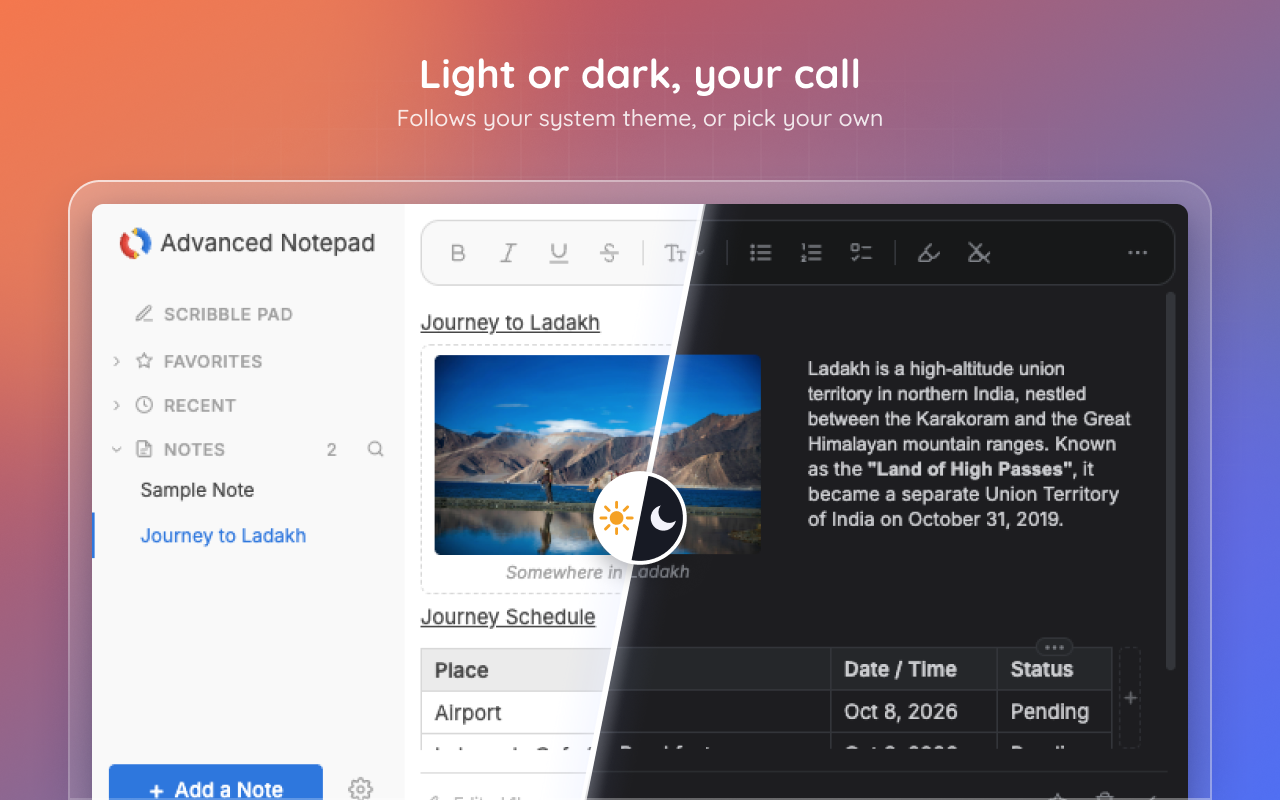
Task: Click the Advanced Notepad logo
Action: pyautogui.click(x=135, y=243)
